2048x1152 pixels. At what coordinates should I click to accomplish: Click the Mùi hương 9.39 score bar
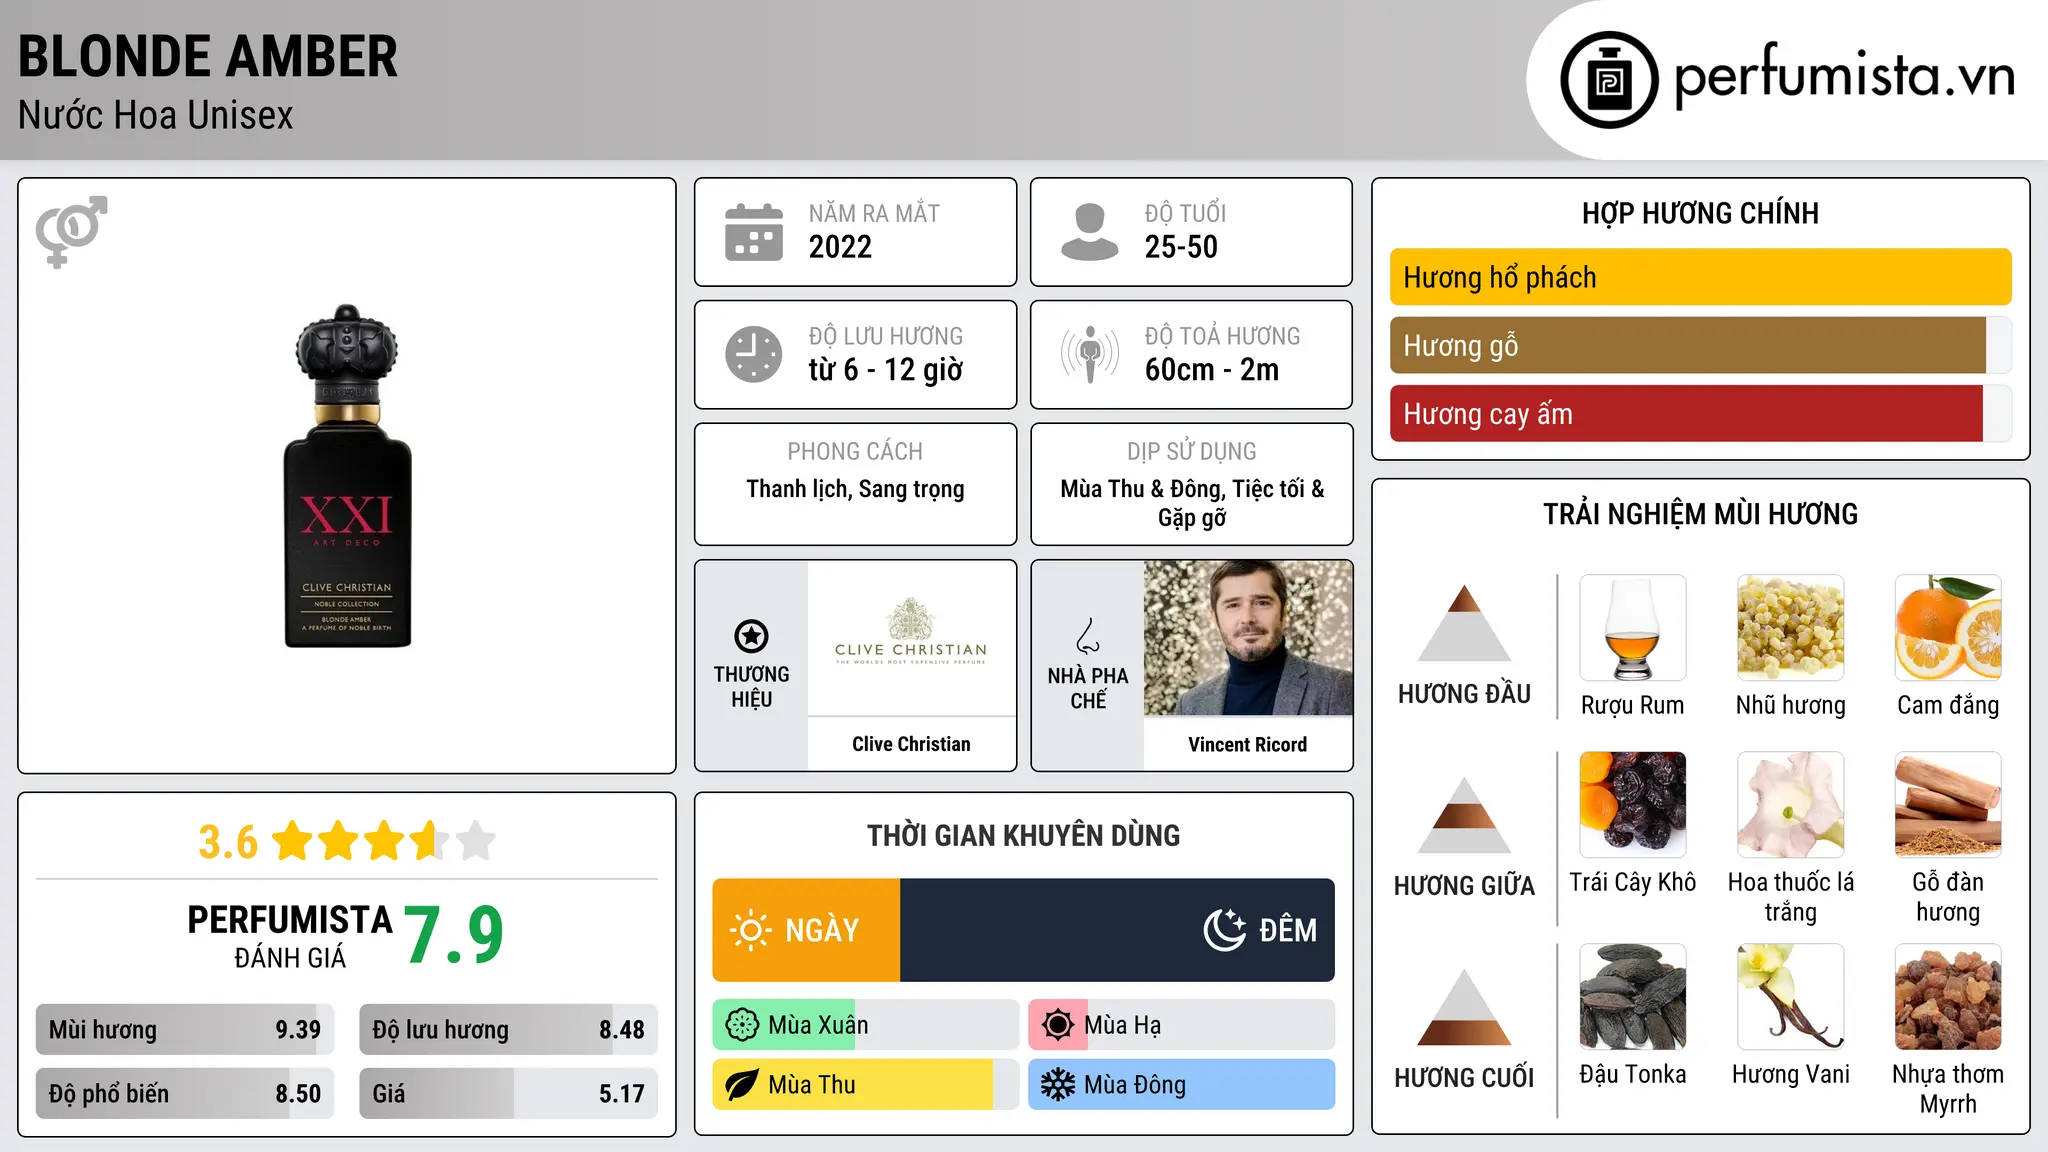click(185, 1029)
